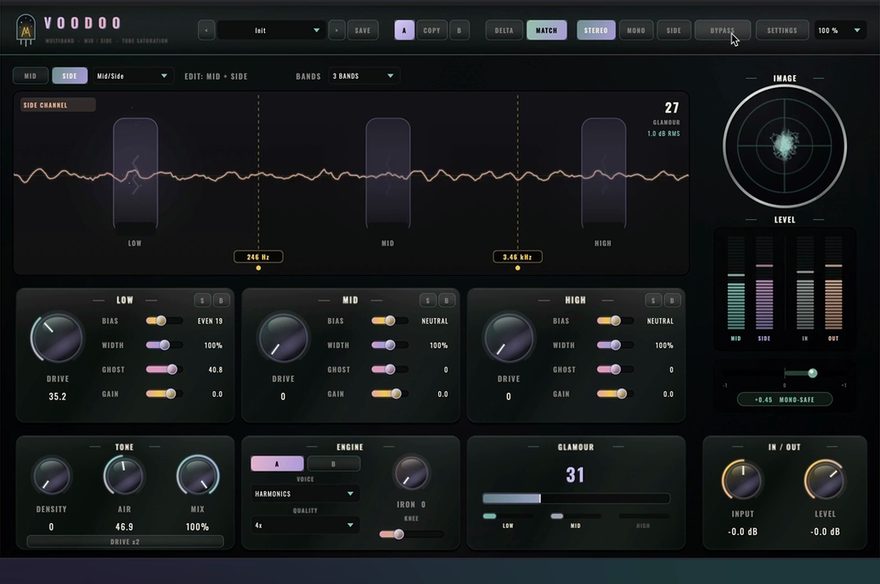Adjust the High band Gain slider
880x584 pixels.
tap(615, 394)
